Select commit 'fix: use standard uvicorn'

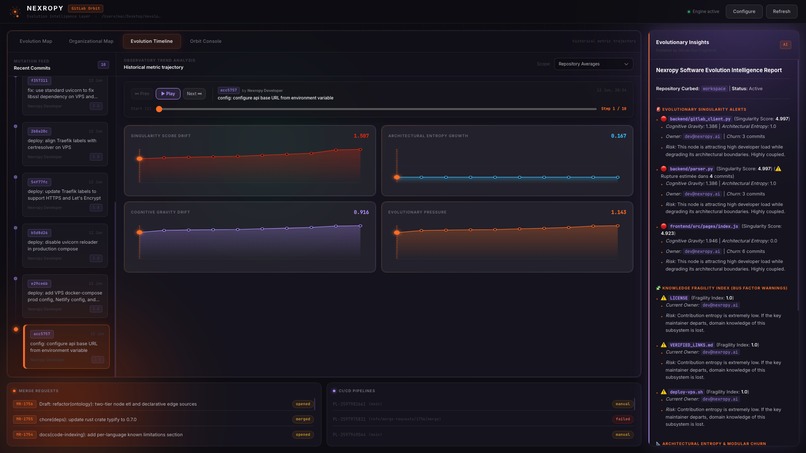pos(65,94)
